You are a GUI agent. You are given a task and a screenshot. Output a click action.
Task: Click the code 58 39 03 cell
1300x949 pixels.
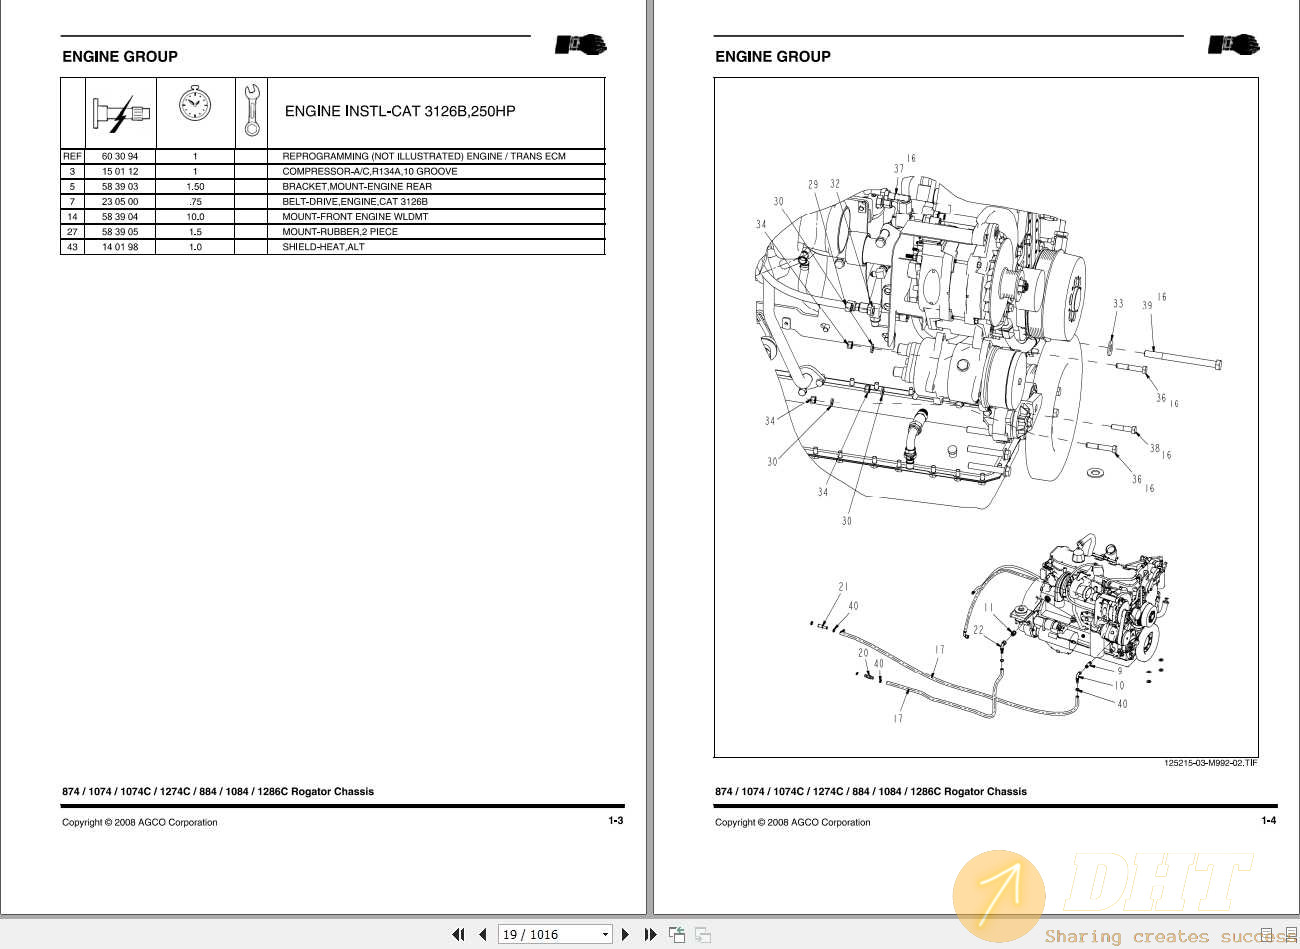pos(120,186)
